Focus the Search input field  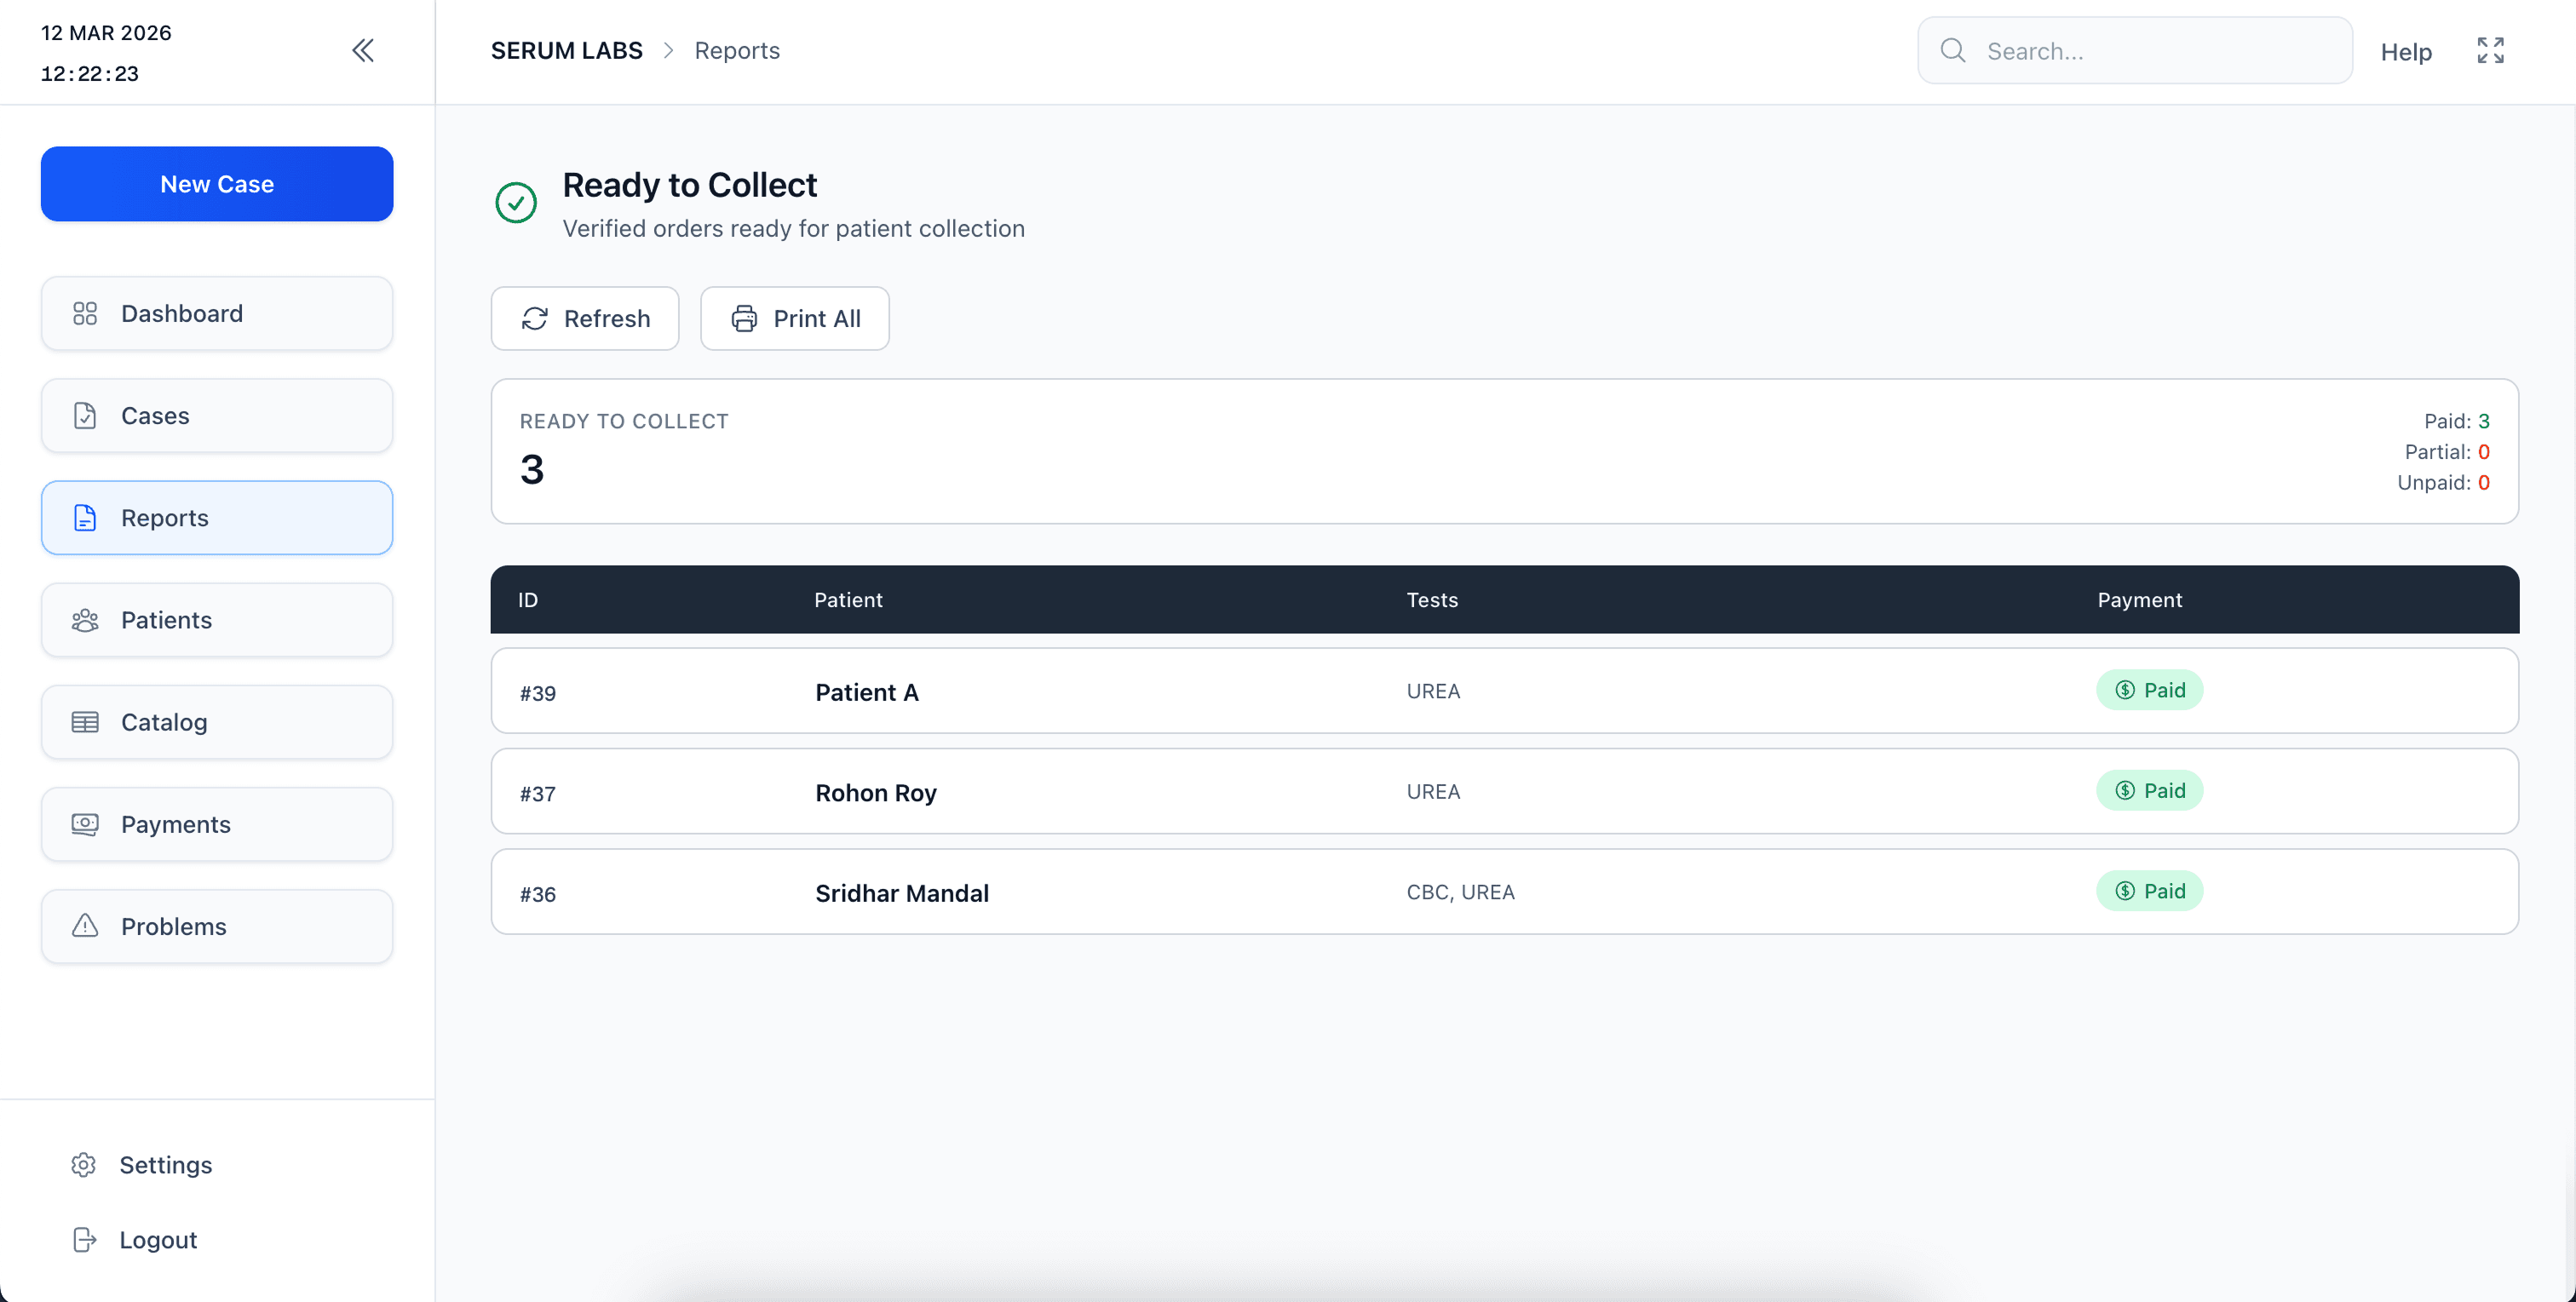(x=2150, y=51)
